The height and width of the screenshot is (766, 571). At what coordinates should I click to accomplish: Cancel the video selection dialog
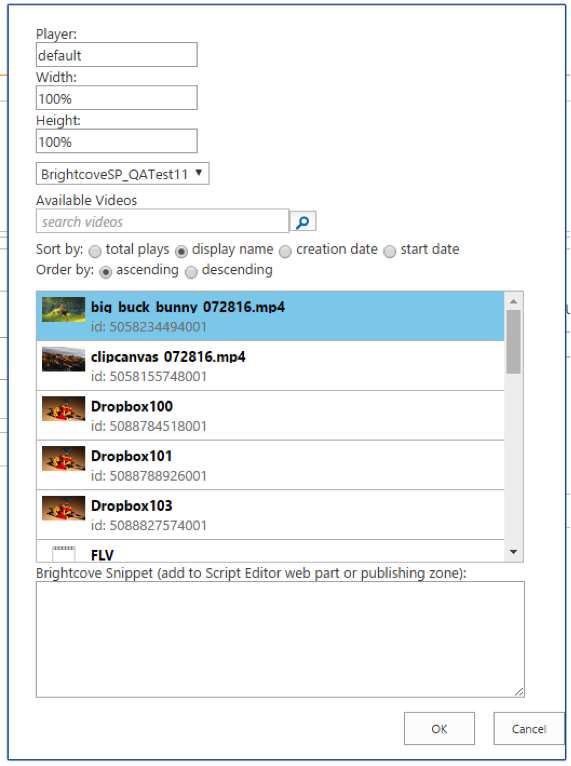pos(529,729)
